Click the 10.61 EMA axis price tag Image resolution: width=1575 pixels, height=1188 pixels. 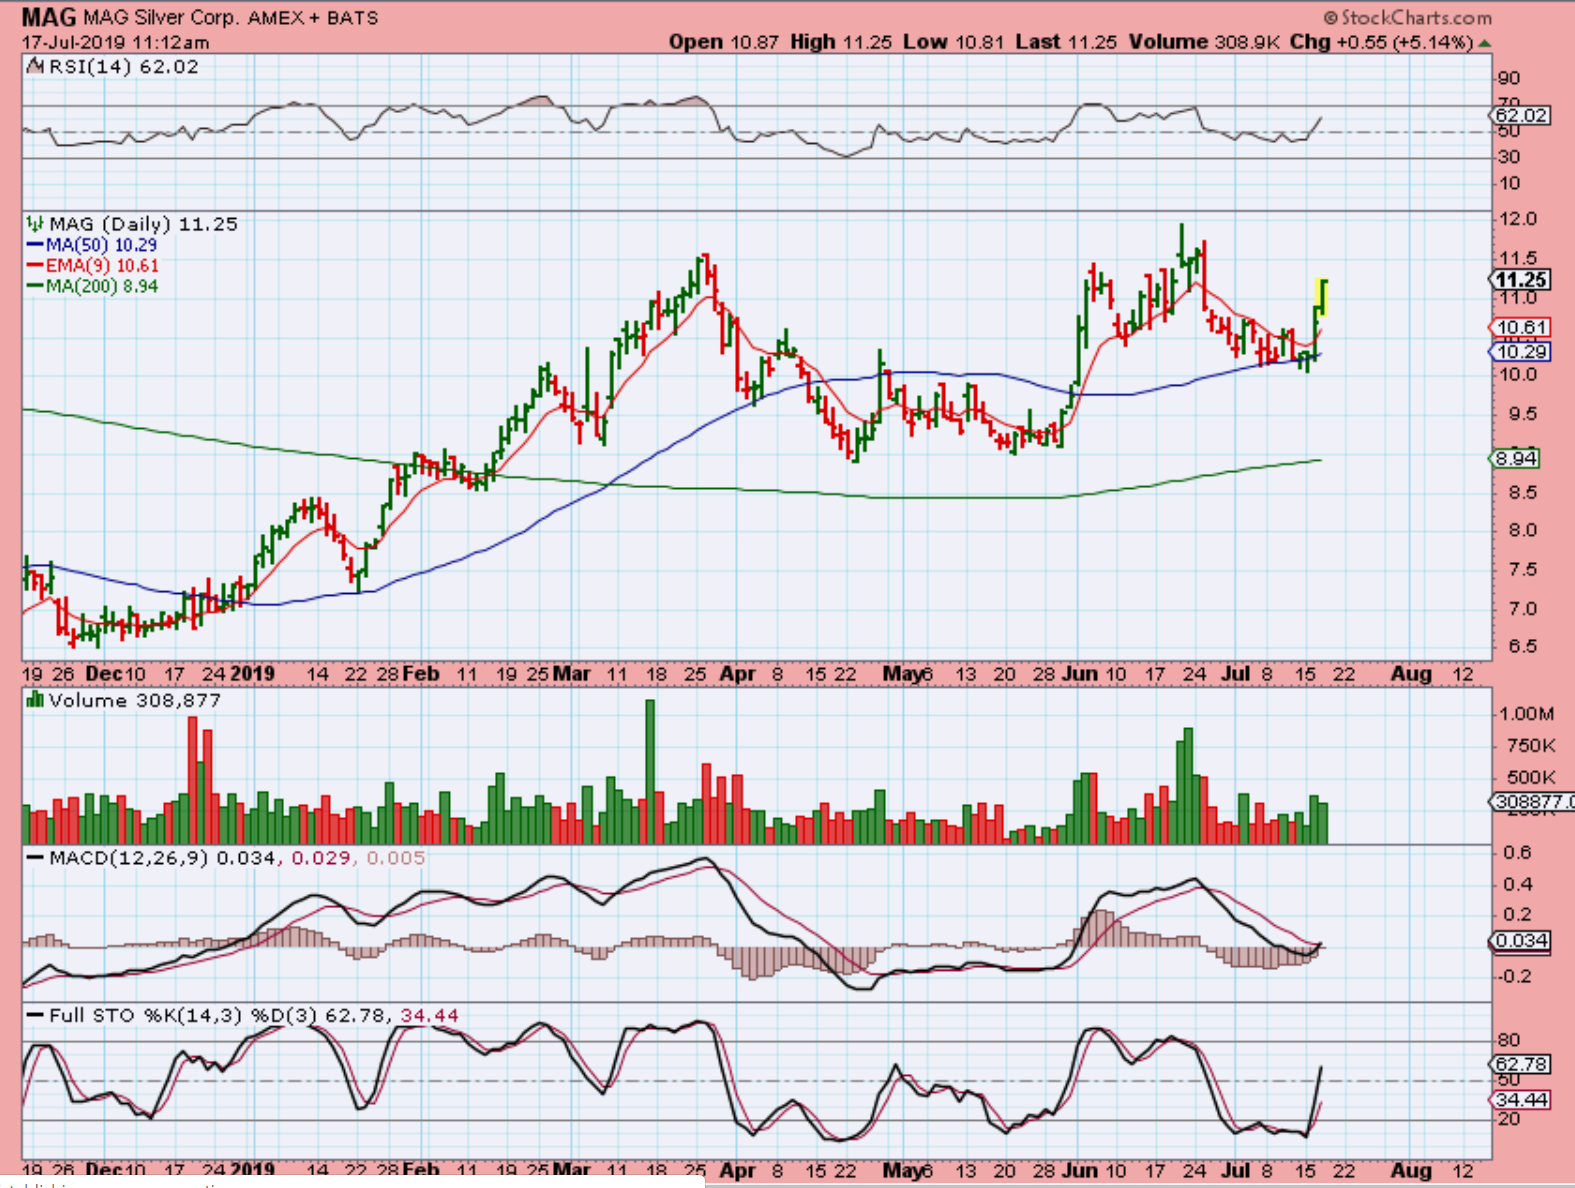pyautogui.click(x=1522, y=327)
